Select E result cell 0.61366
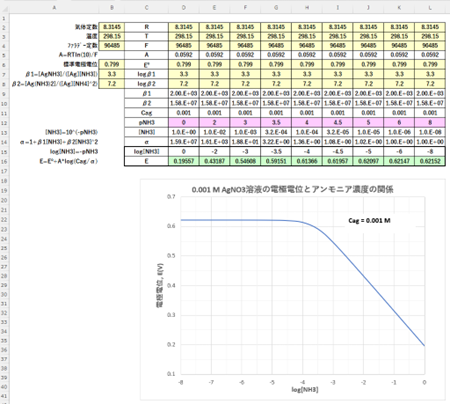Viewport: 450px width, 404px height. pos(307,162)
